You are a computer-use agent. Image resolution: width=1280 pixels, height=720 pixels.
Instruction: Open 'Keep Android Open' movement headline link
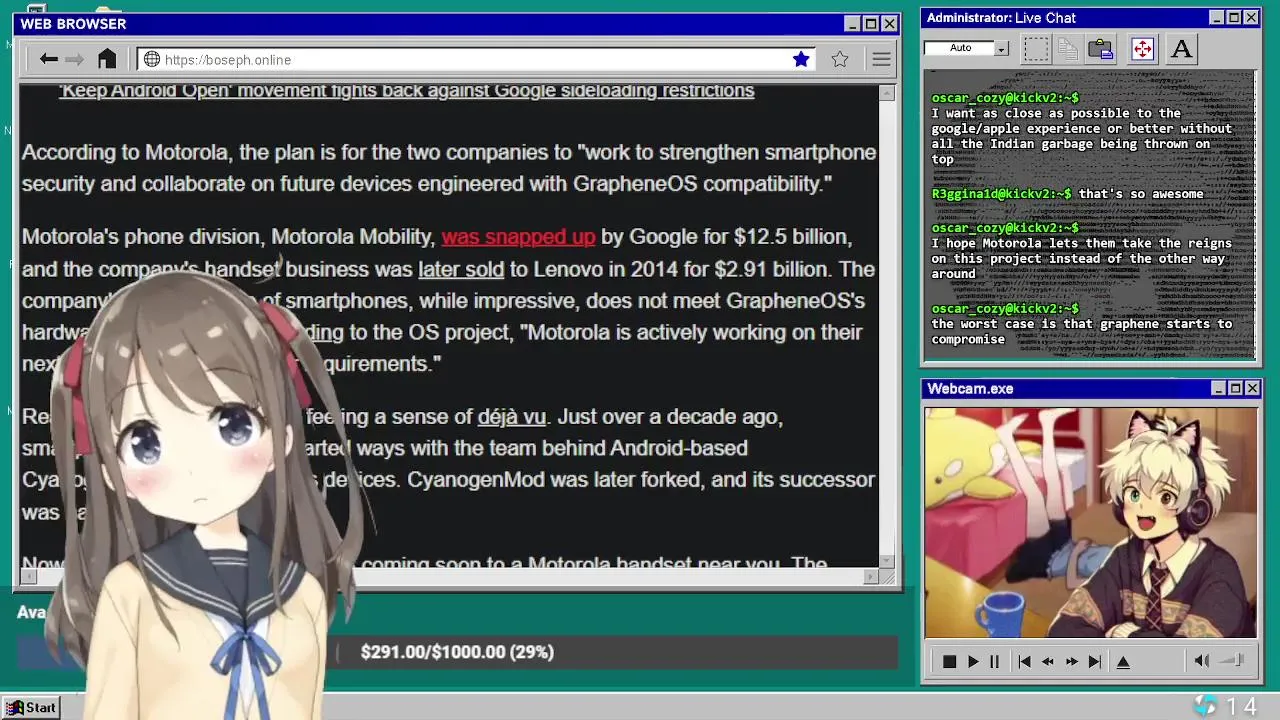tap(406, 91)
